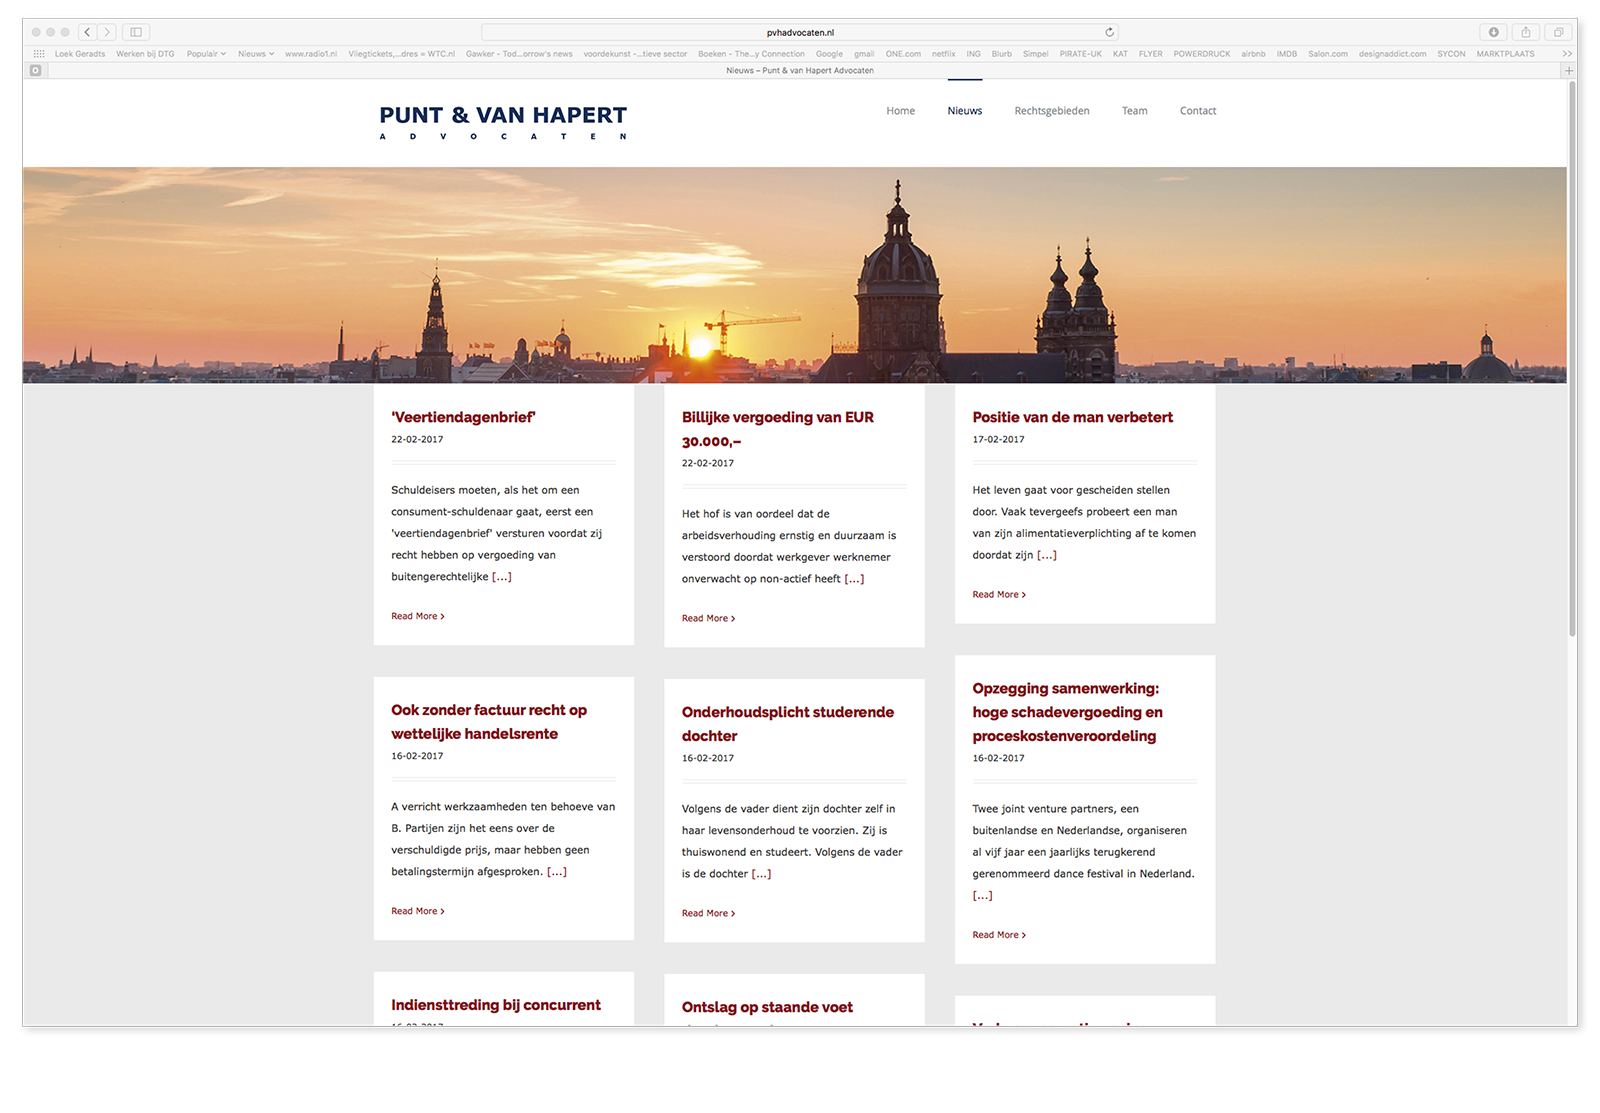Viewport: 1600px width, 1113px height.
Task: Open the Downloads icon in the toolbar
Action: 1493,32
